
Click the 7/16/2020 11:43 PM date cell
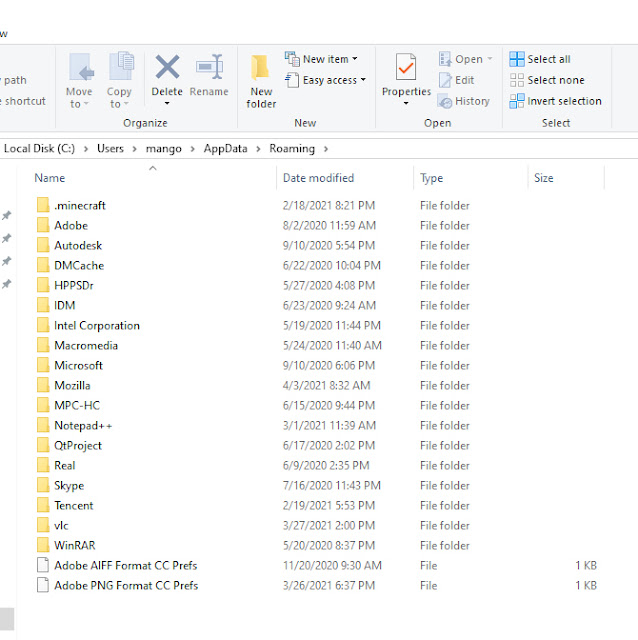tap(331, 485)
